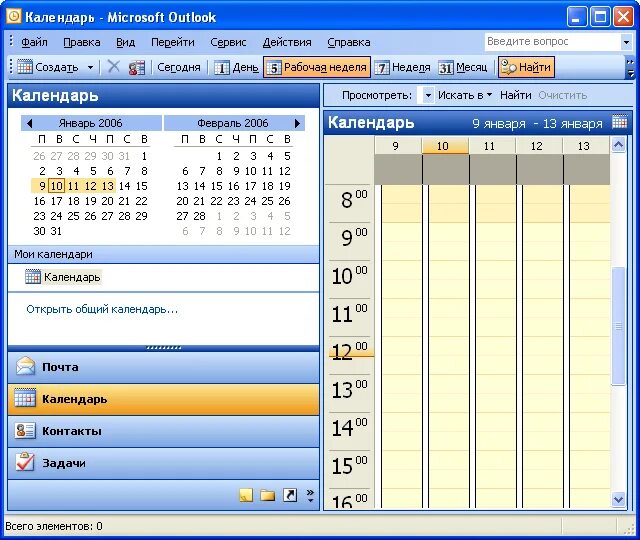Open the Создать dropdown arrow
The height and width of the screenshot is (540, 640).
[90, 67]
